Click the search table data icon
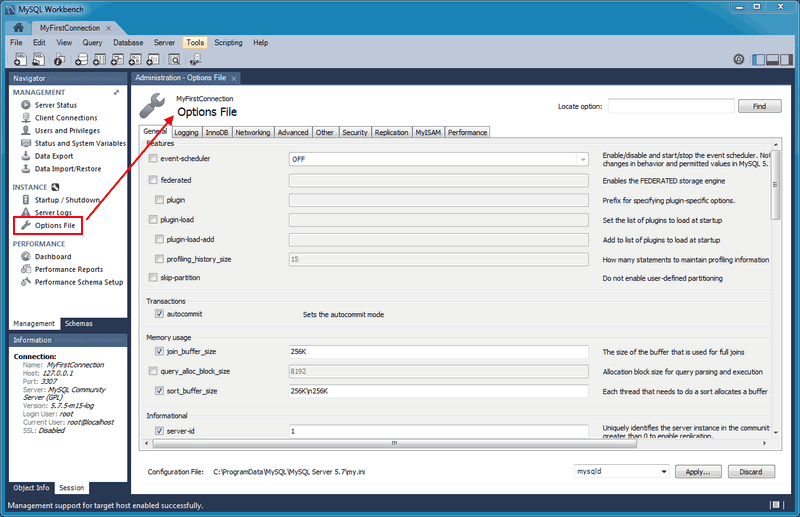This screenshot has height=517, width=800. tap(174, 59)
